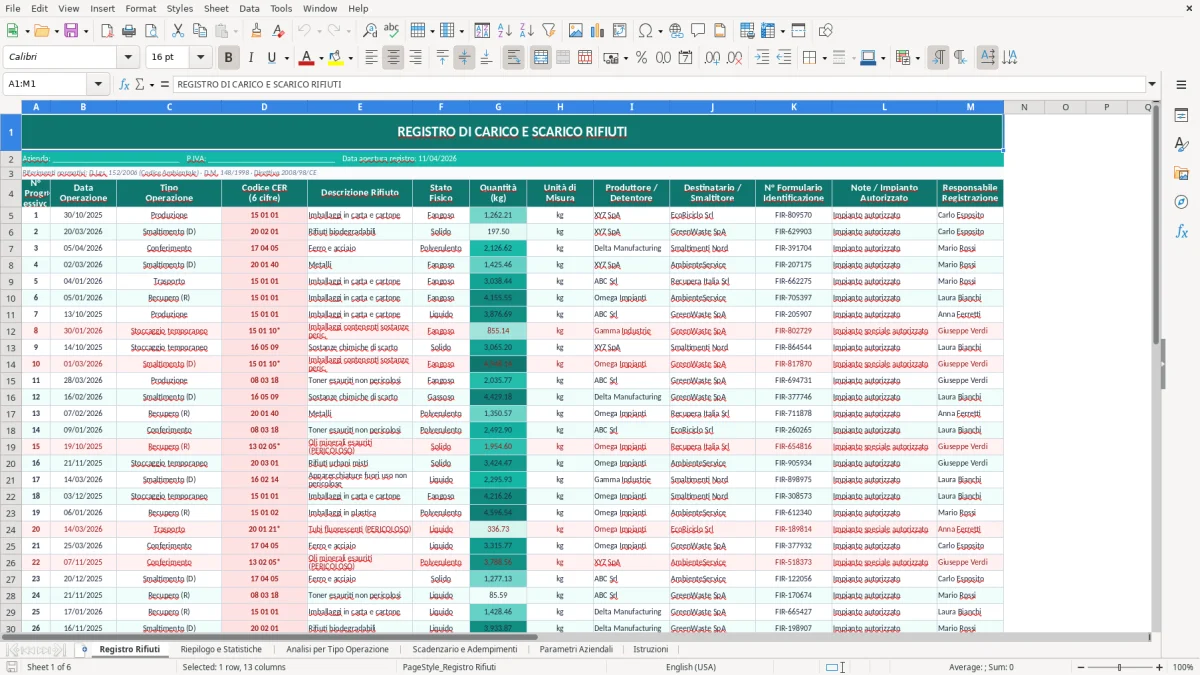Open Gallery panel in sidebar
This screenshot has height=675, width=1200.
tap(1181, 173)
